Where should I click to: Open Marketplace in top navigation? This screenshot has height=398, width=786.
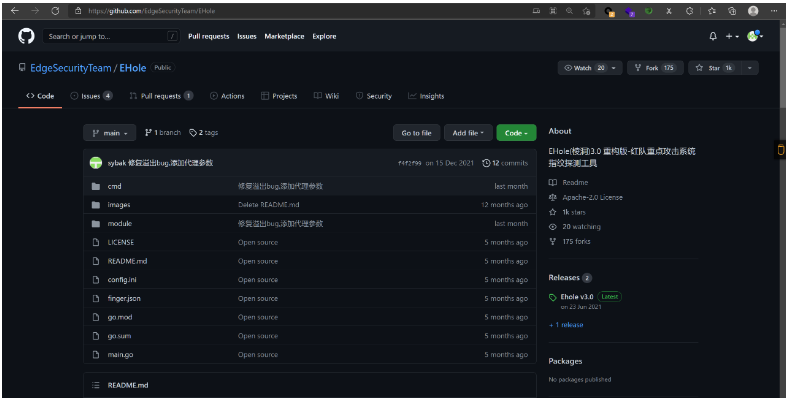click(284, 36)
